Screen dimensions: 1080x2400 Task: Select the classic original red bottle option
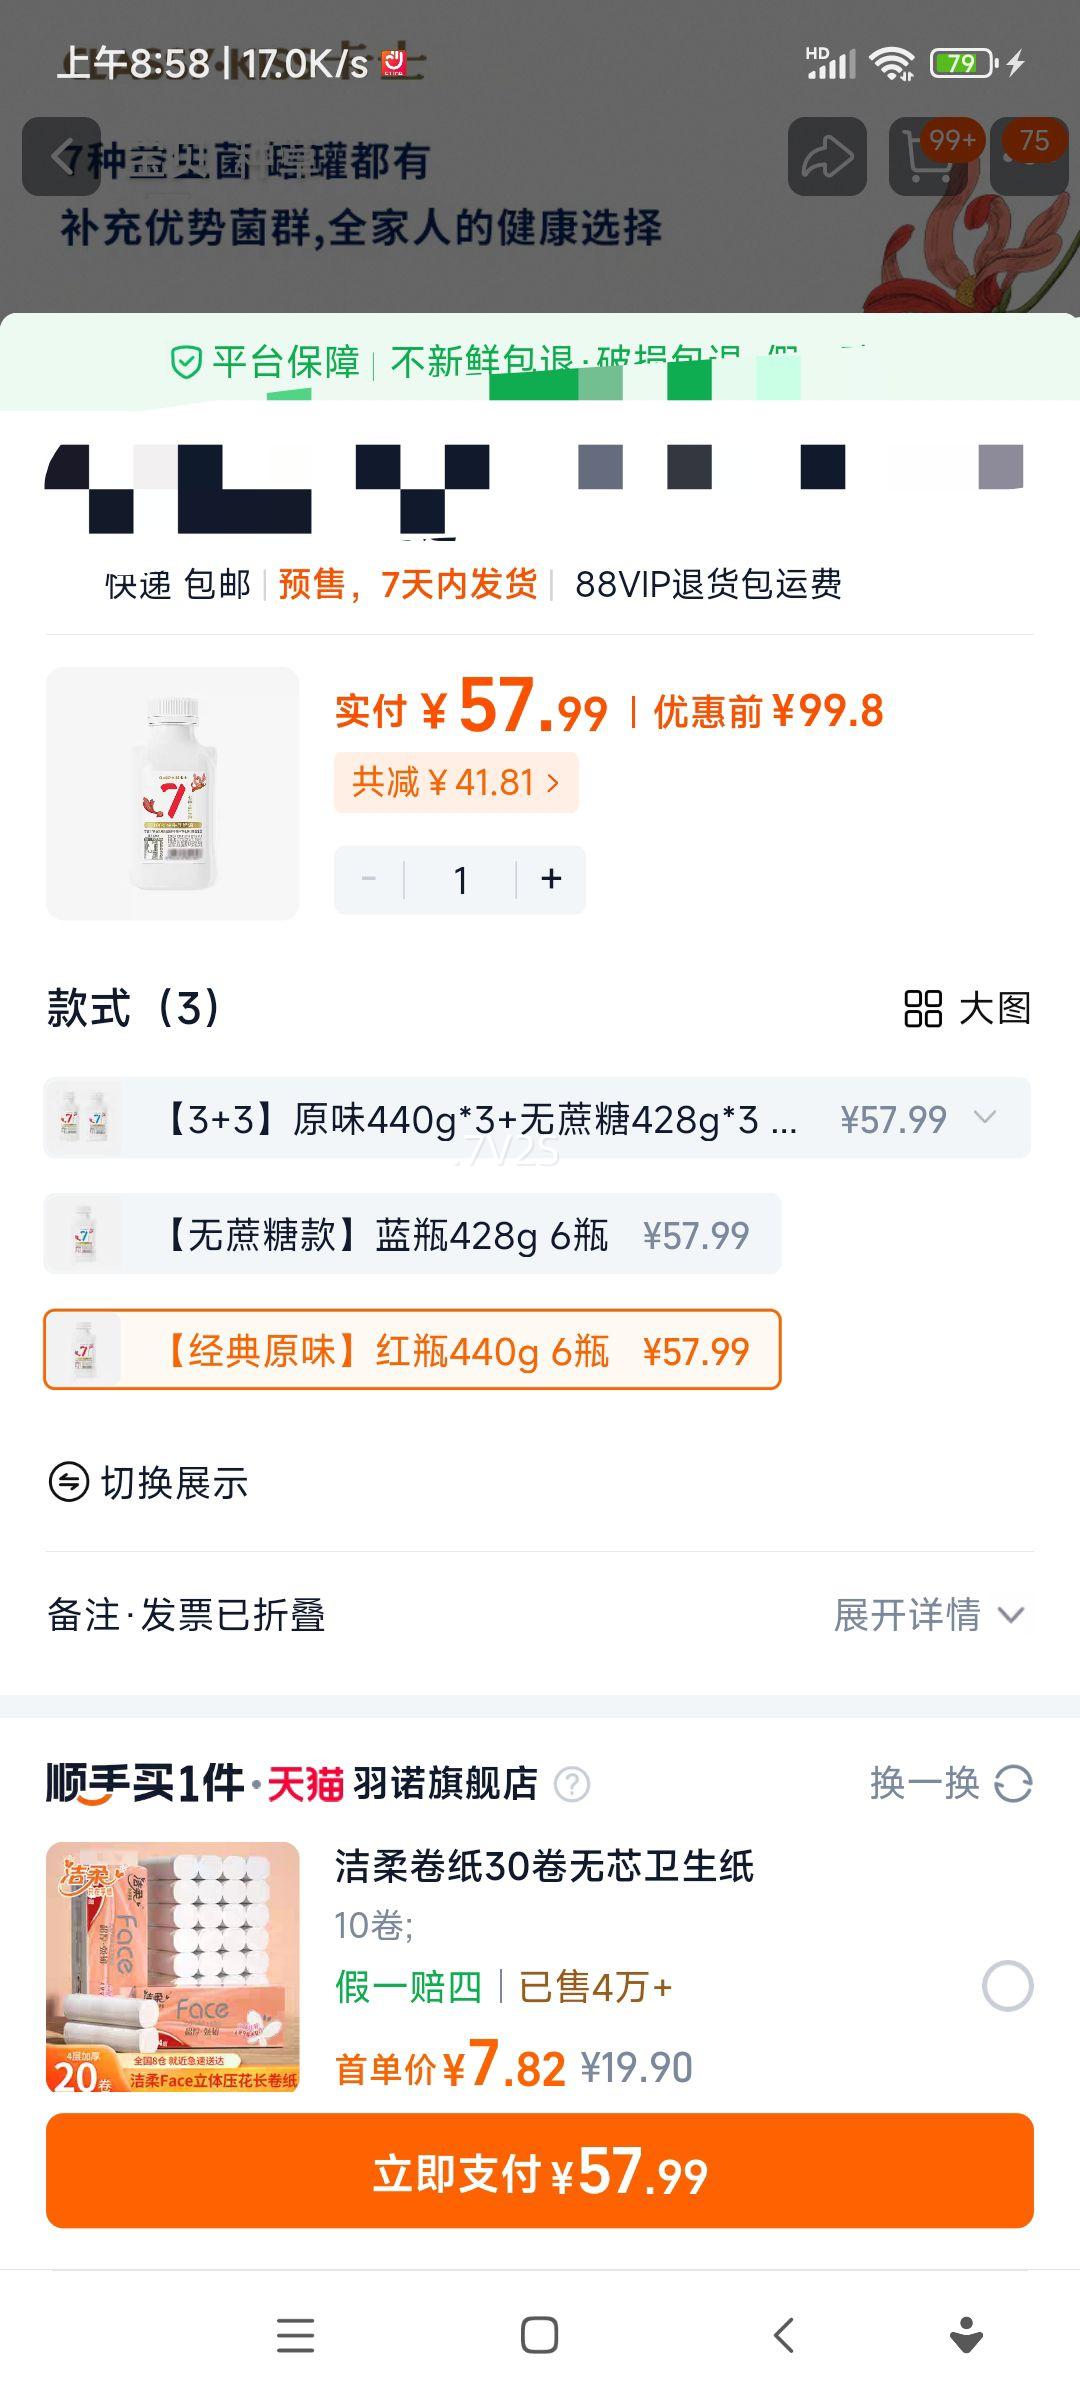point(412,1350)
